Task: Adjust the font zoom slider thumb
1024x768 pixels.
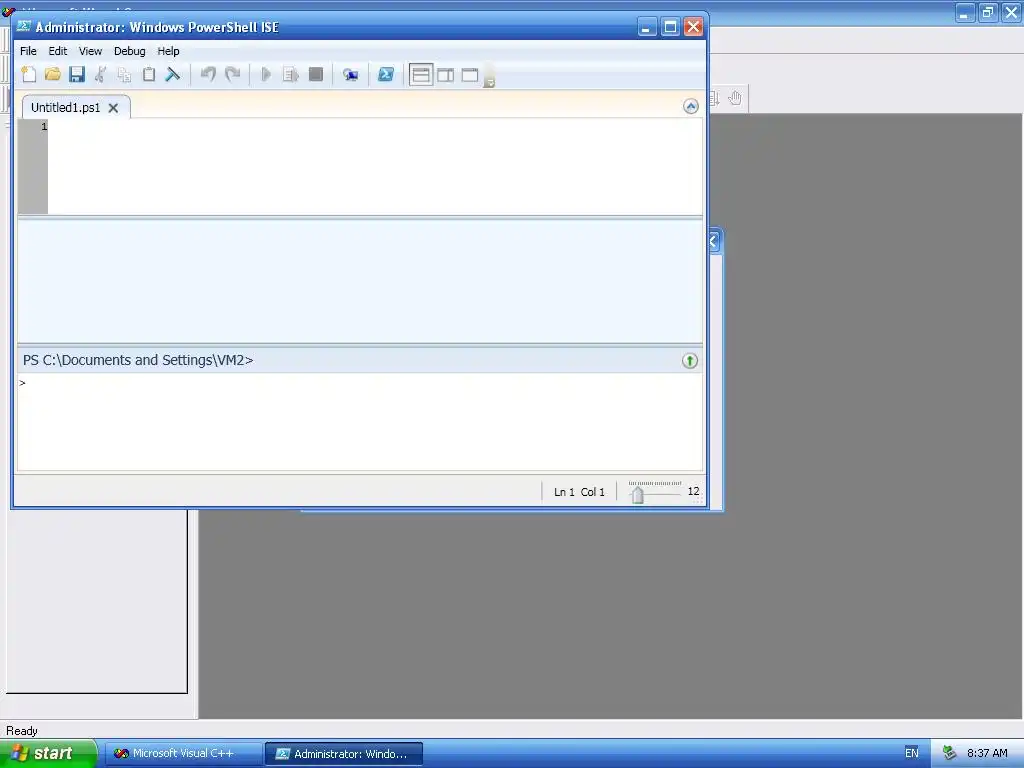Action: click(x=637, y=494)
